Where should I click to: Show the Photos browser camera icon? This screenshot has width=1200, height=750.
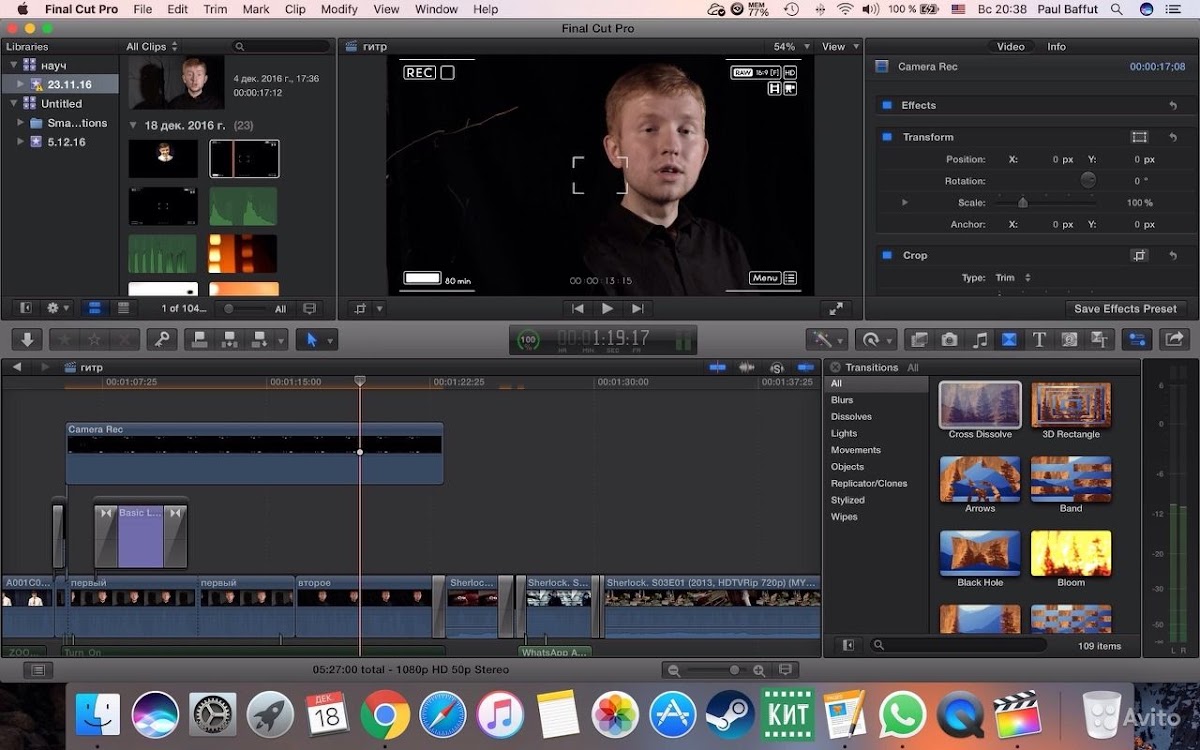pyautogui.click(x=949, y=340)
